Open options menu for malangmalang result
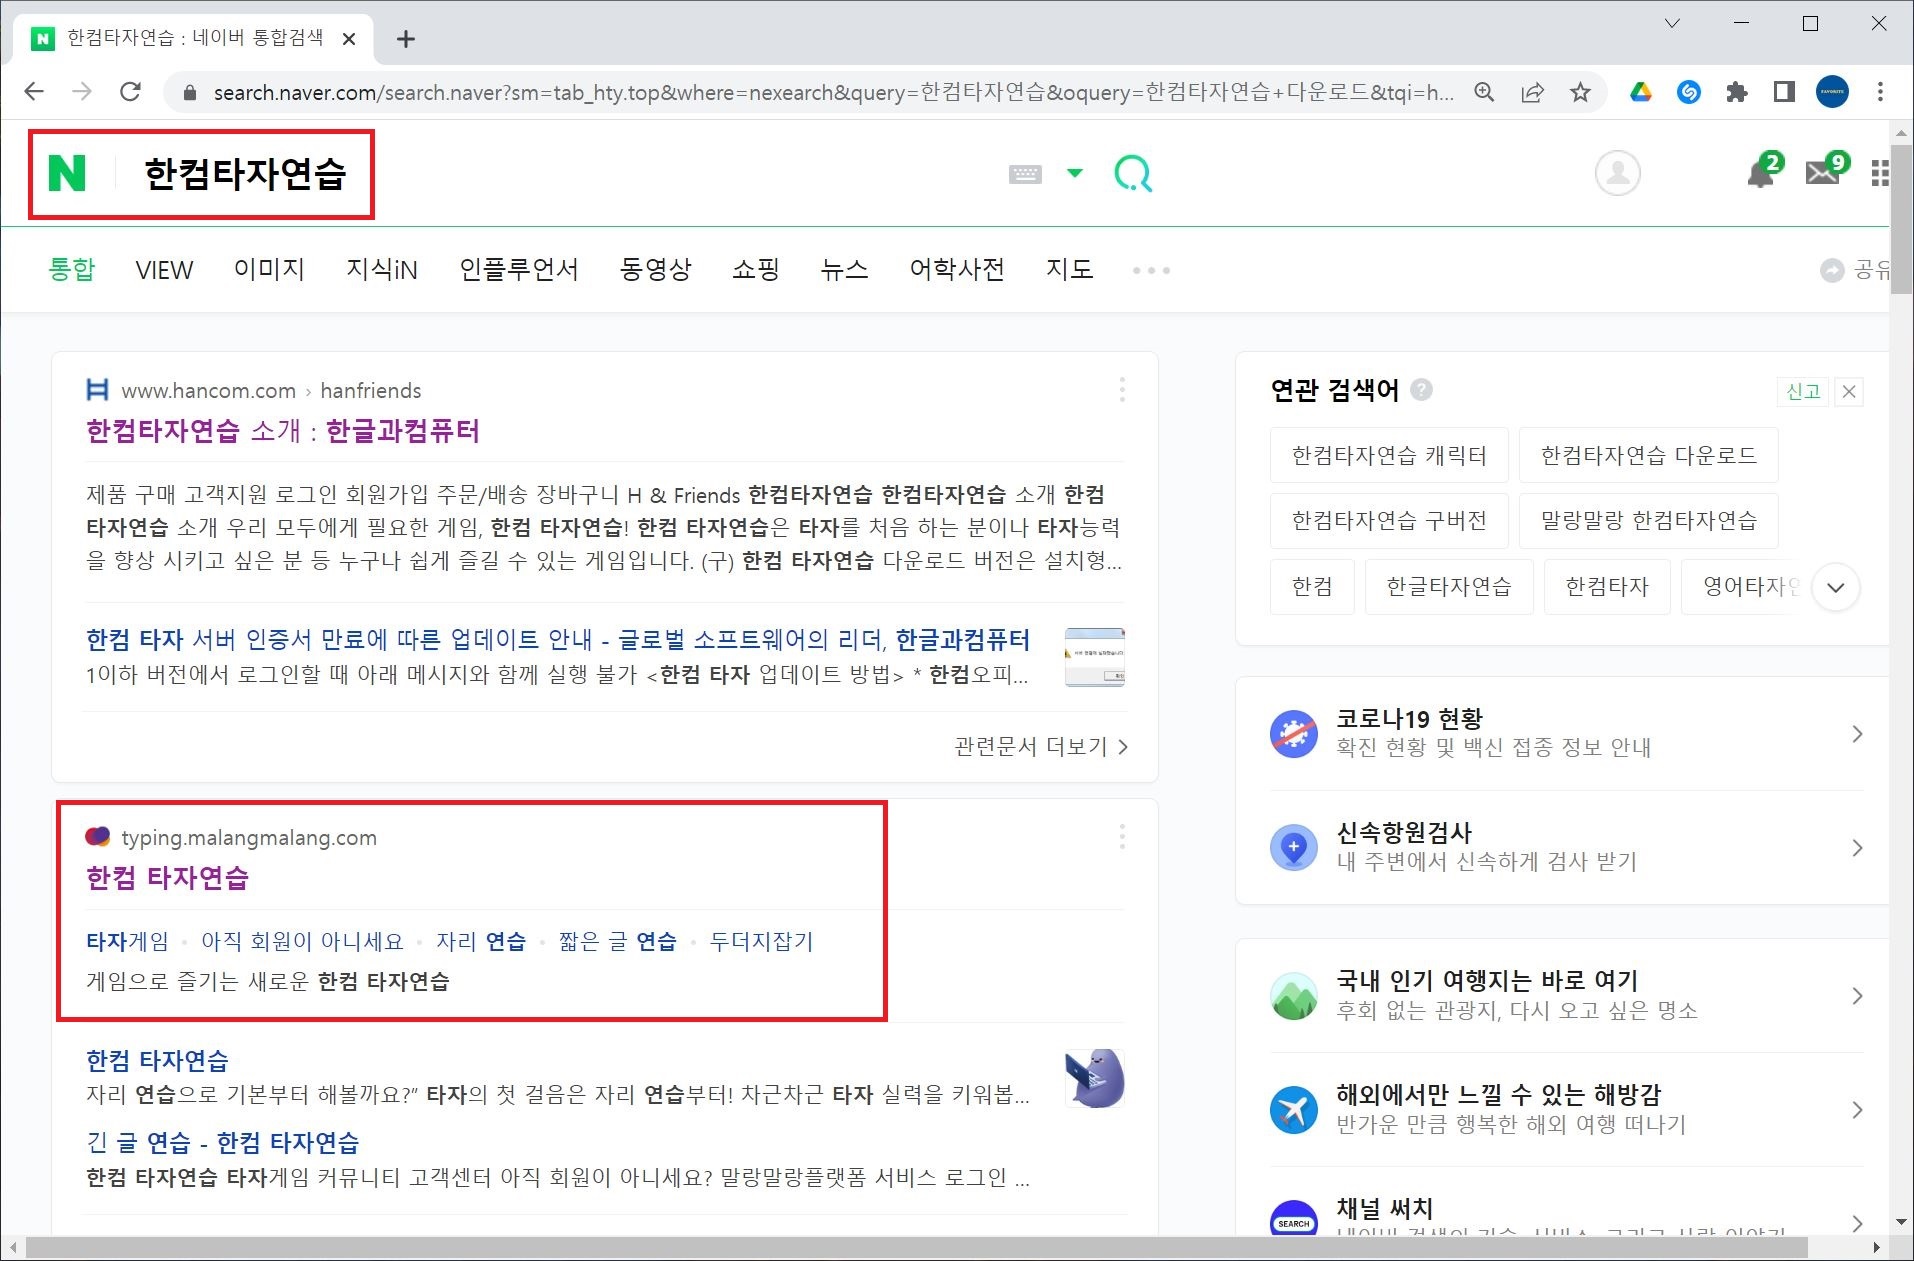The height and width of the screenshot is (1261, 1914). point(1122,837)
